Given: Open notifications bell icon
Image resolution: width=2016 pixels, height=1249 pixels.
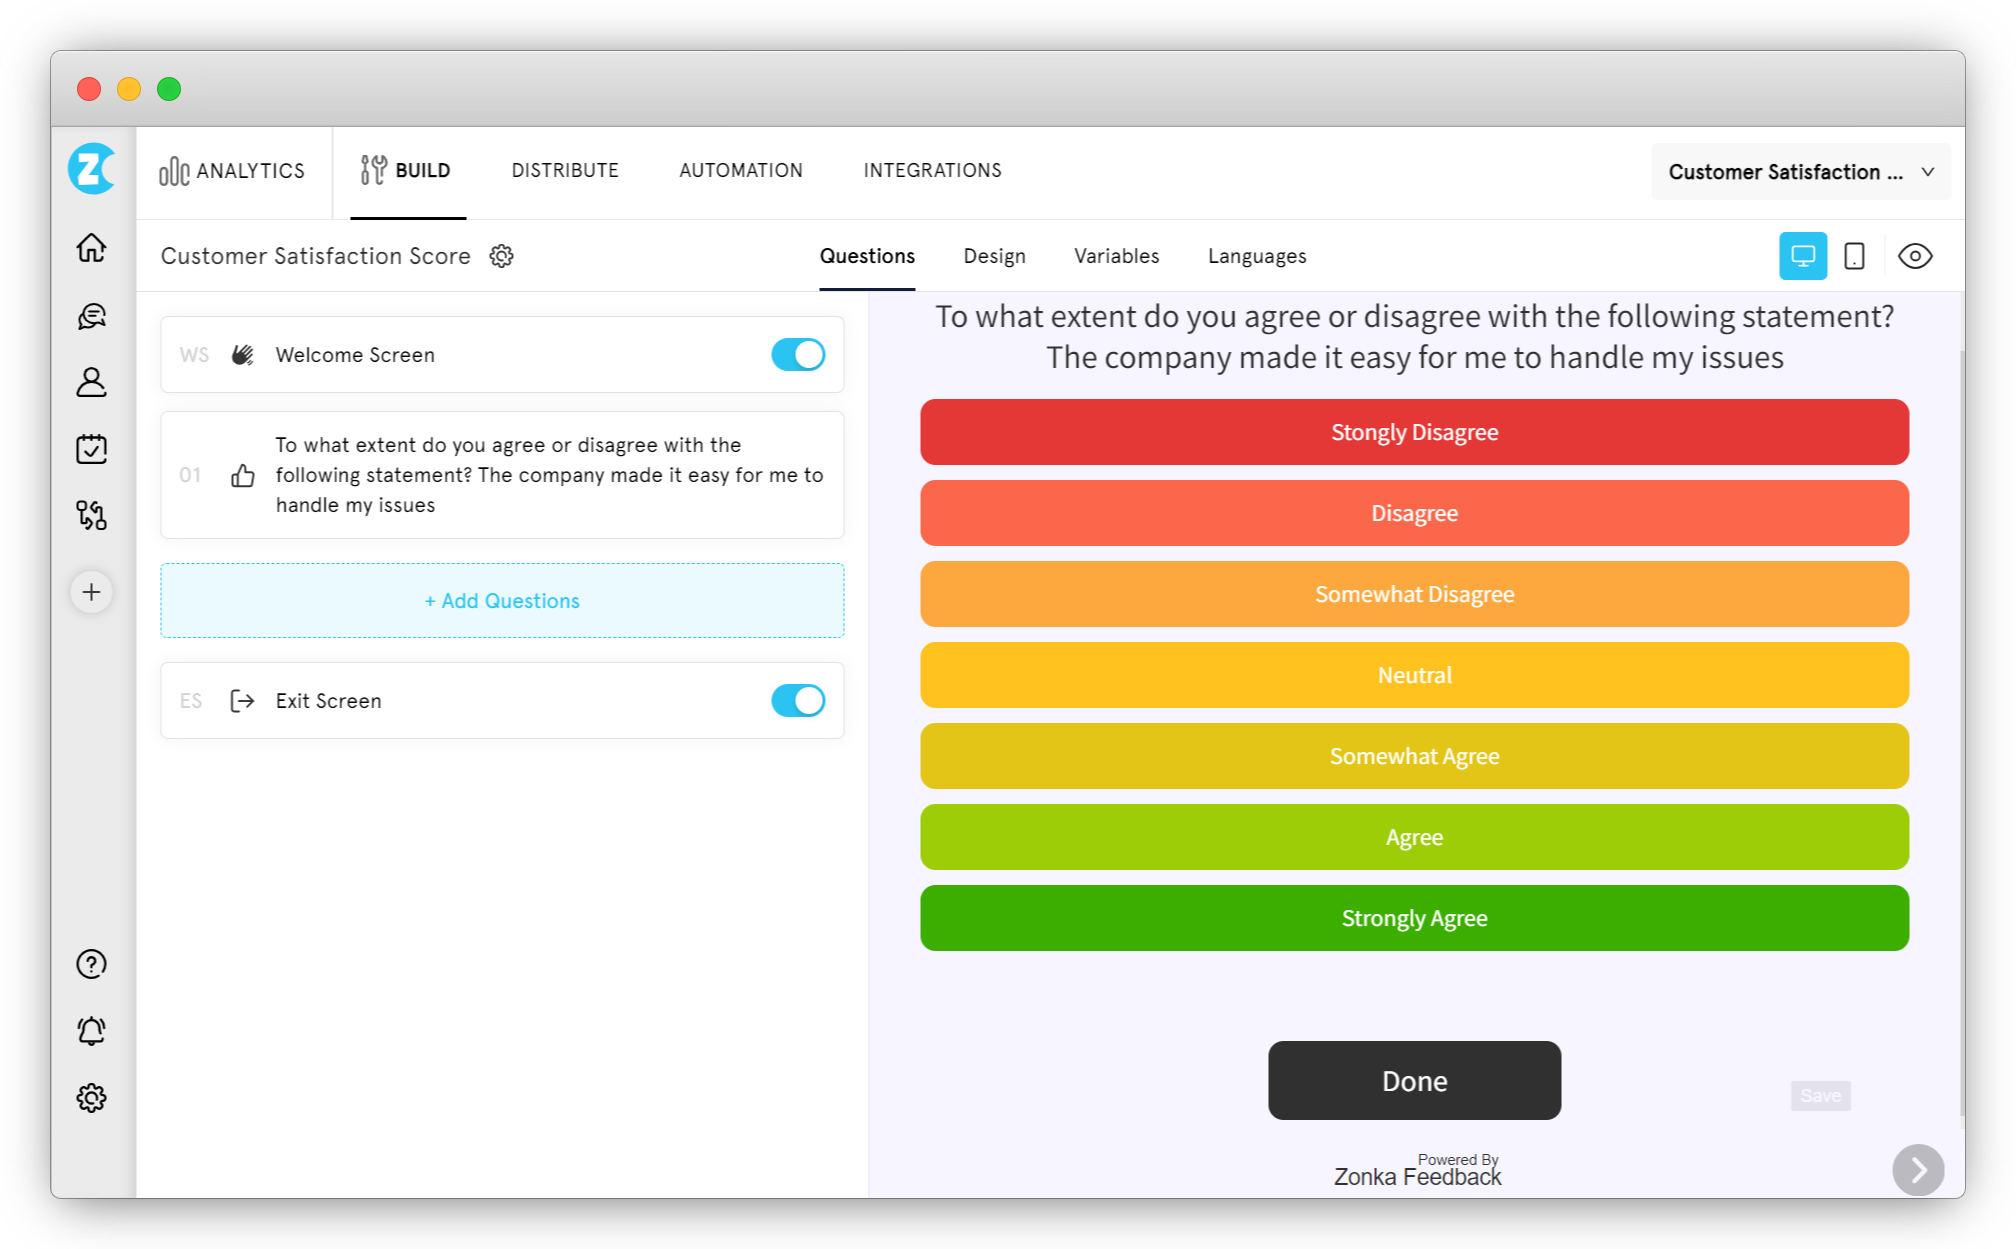Looking at the screenshot, I should 91,1031.
